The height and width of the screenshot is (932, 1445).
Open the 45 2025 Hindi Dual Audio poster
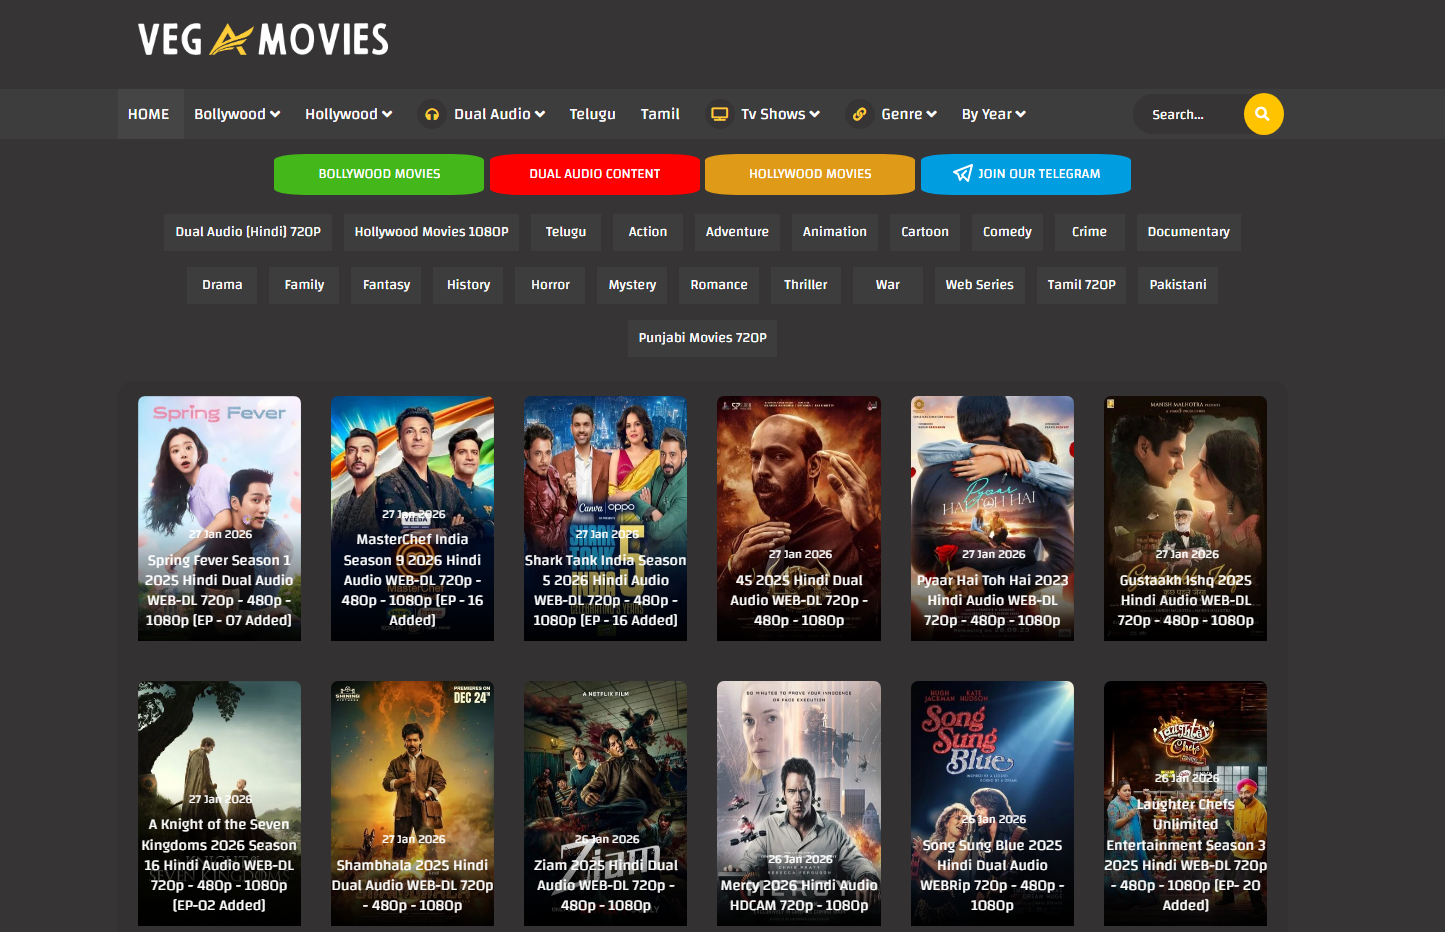(799, 518)
